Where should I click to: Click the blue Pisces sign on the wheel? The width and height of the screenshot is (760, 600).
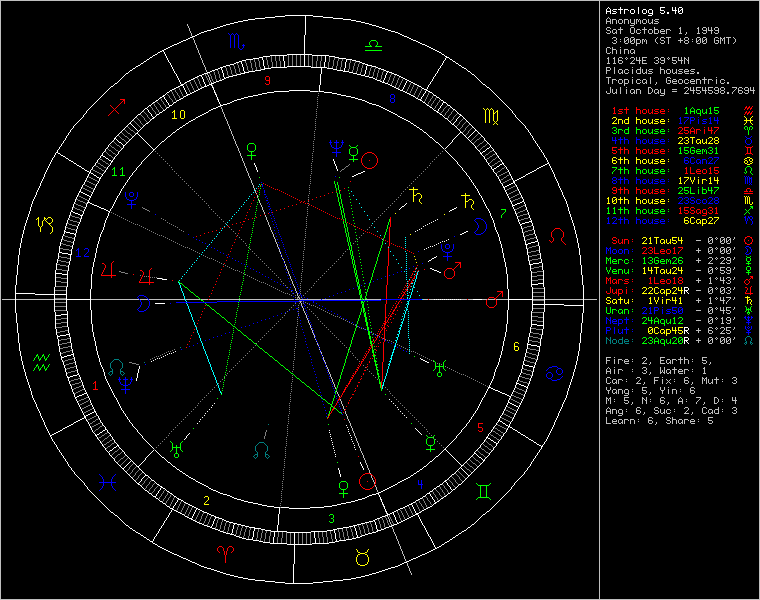tap(107, 482)
